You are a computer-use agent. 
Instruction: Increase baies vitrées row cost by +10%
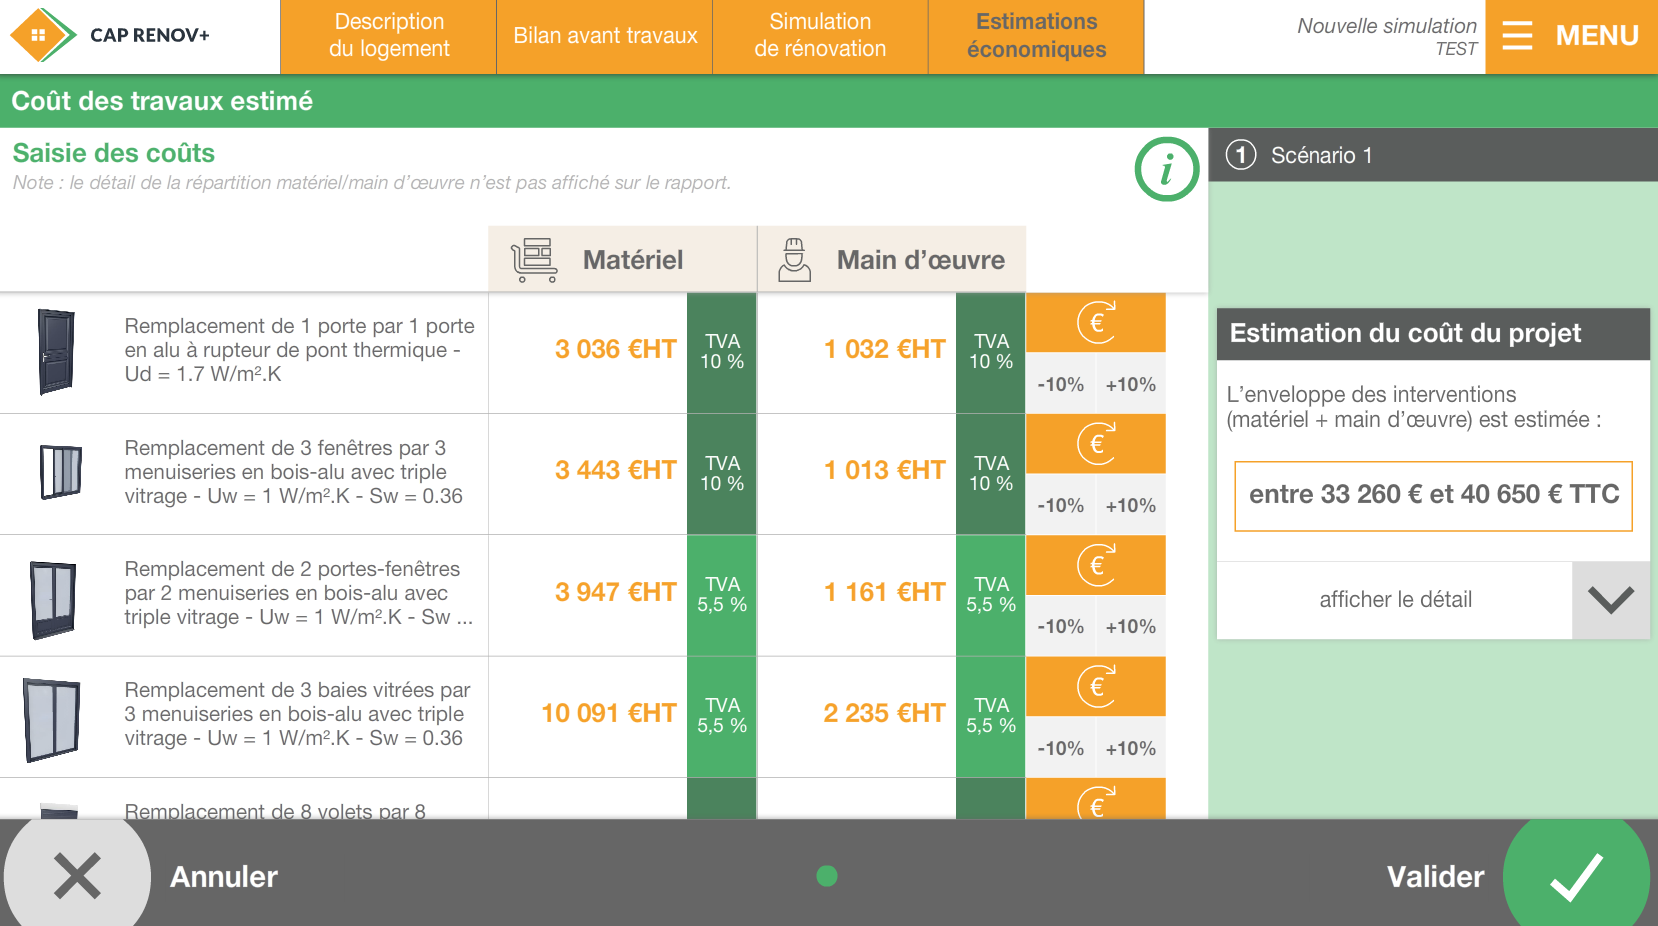coord(1131,748)
